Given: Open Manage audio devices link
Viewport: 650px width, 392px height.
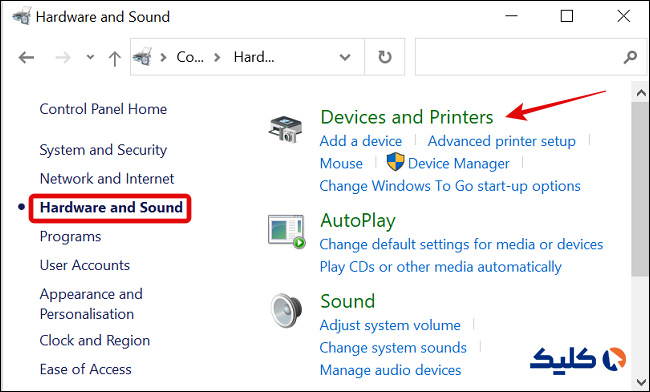Looking at the screenshot, I should tap(390, 370).
